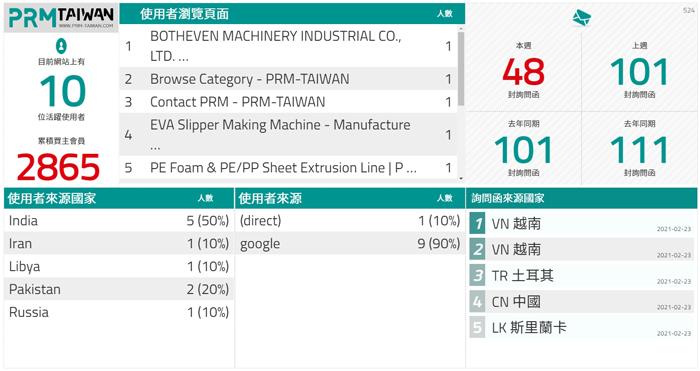
Task: Open Browse Category - PRM-TAIWAN row
Action: coord(288,79)
